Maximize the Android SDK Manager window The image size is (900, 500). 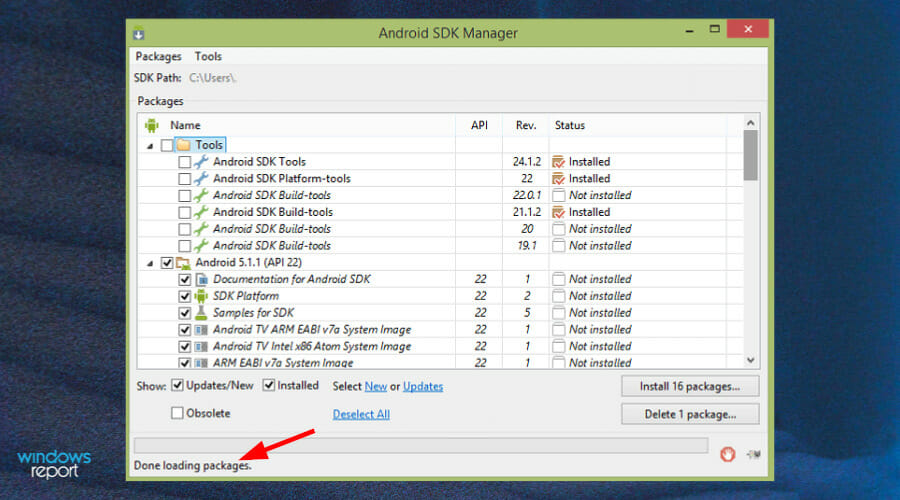coord(714,29)
